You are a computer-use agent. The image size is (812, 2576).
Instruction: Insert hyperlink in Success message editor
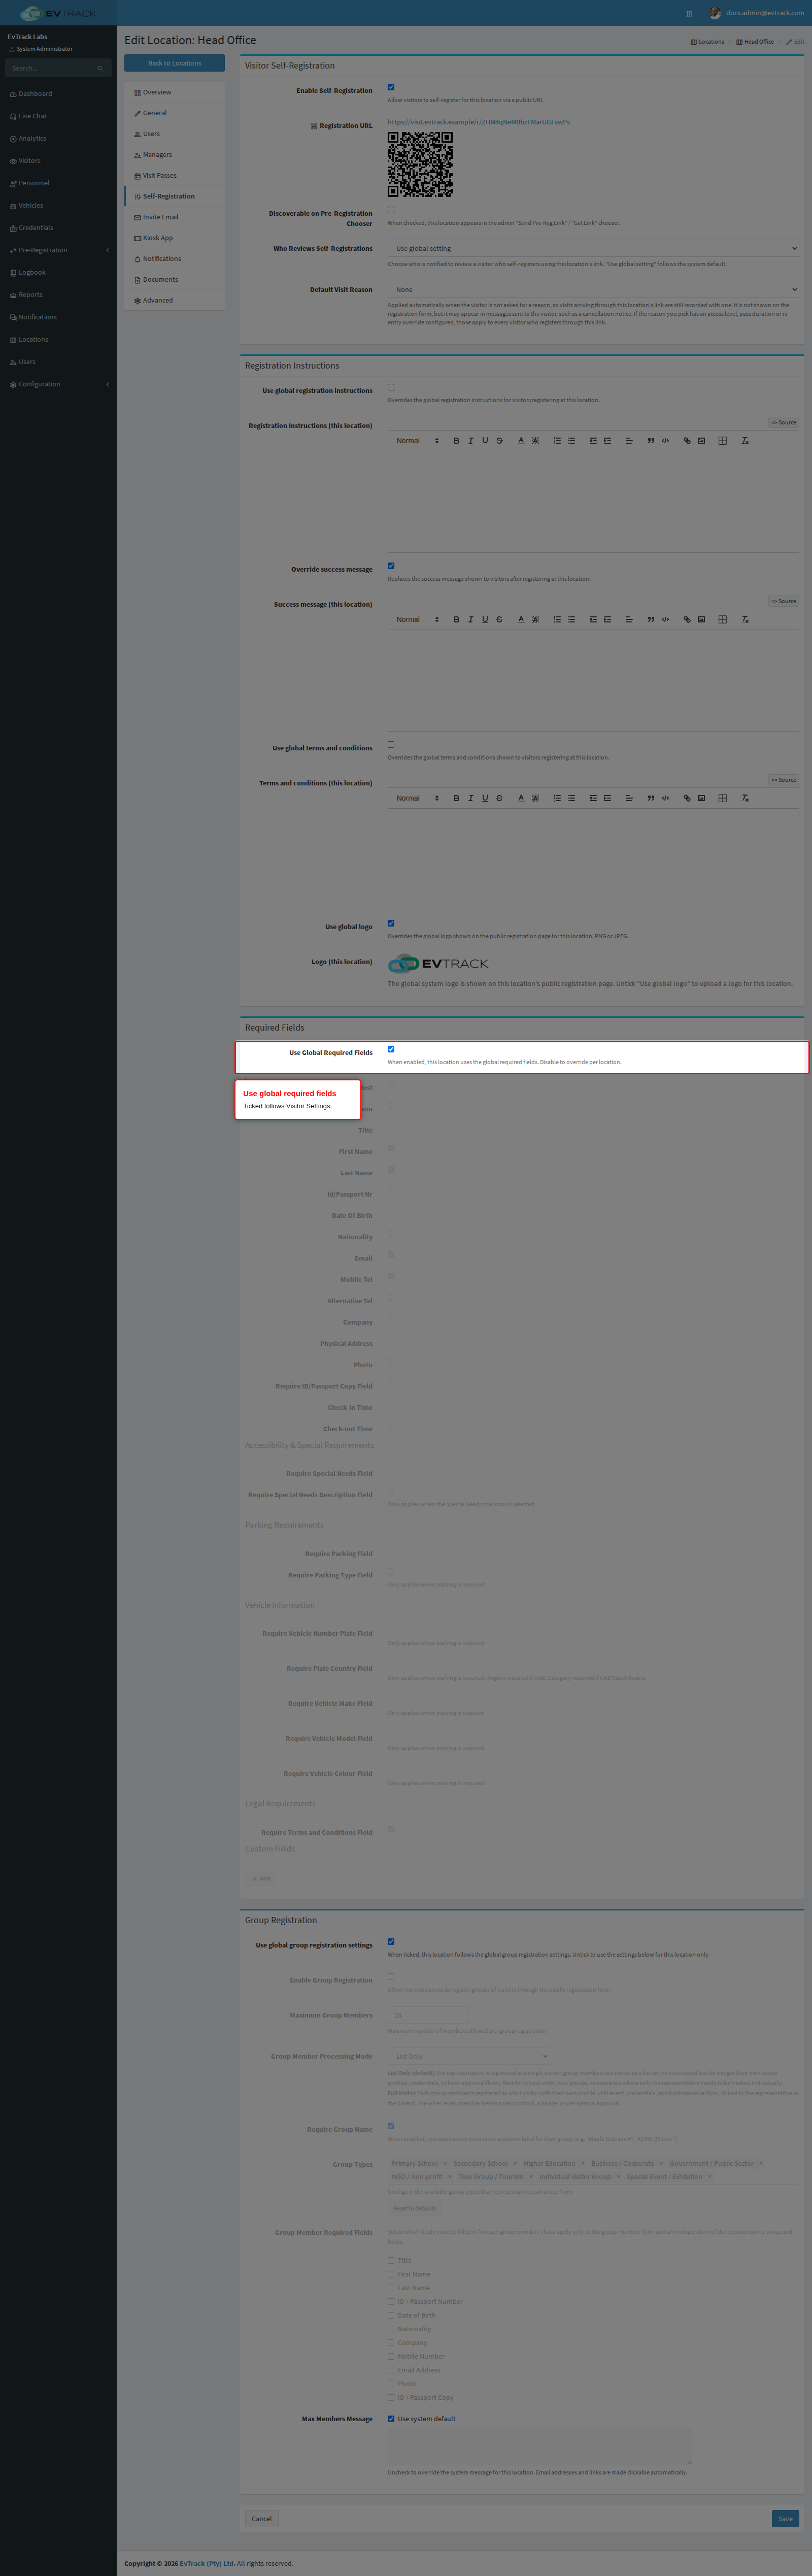coord(687,620)
